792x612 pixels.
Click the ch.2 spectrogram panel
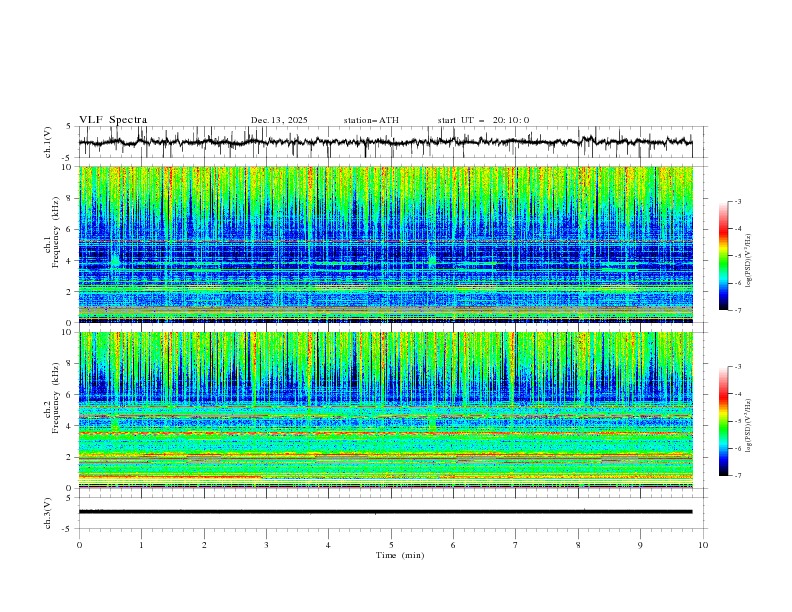click(x=385, y=410)
